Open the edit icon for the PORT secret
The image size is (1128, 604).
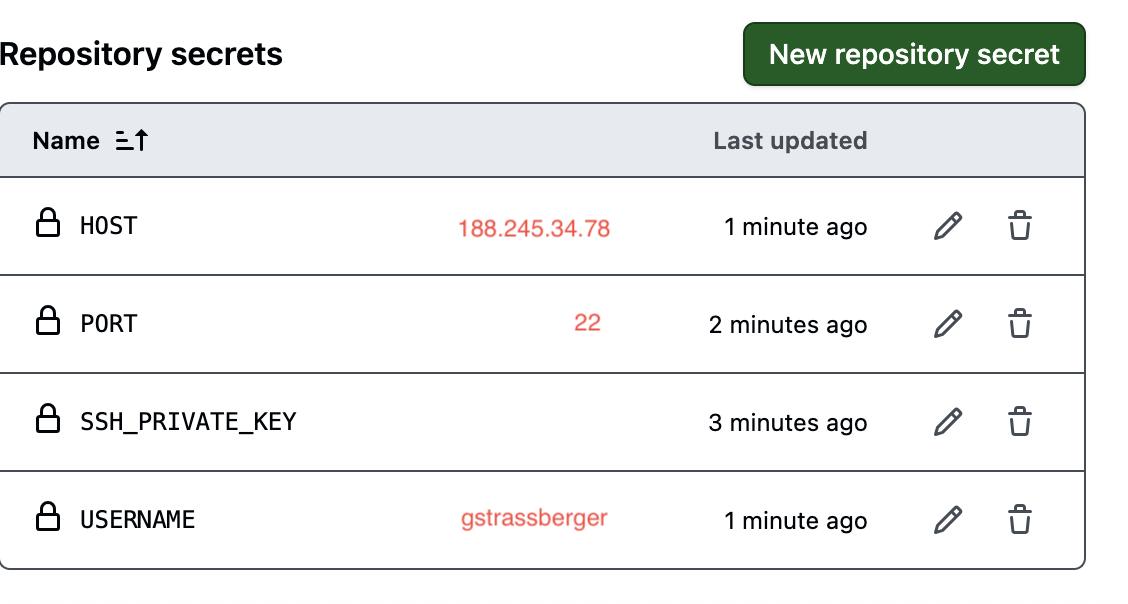[946, 324]
